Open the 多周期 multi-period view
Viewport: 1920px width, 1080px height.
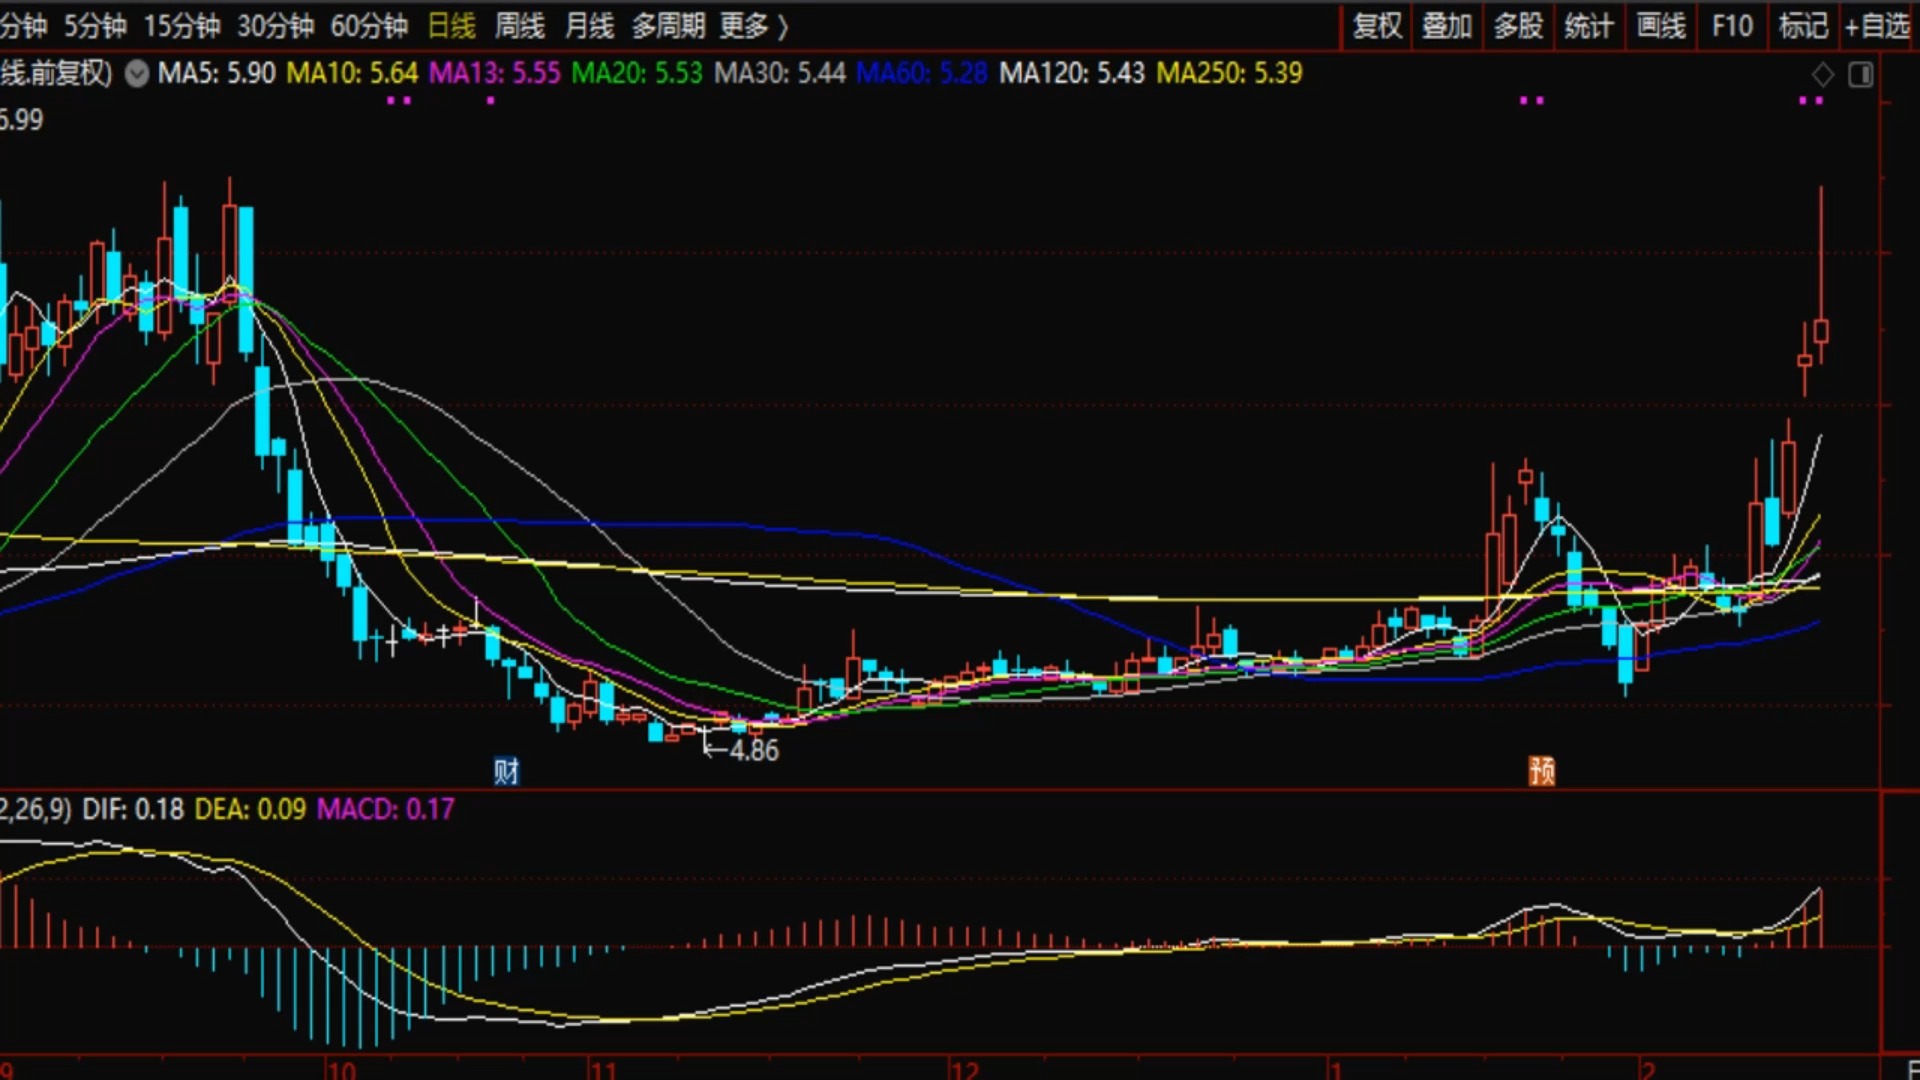click(x=667, y=26)
